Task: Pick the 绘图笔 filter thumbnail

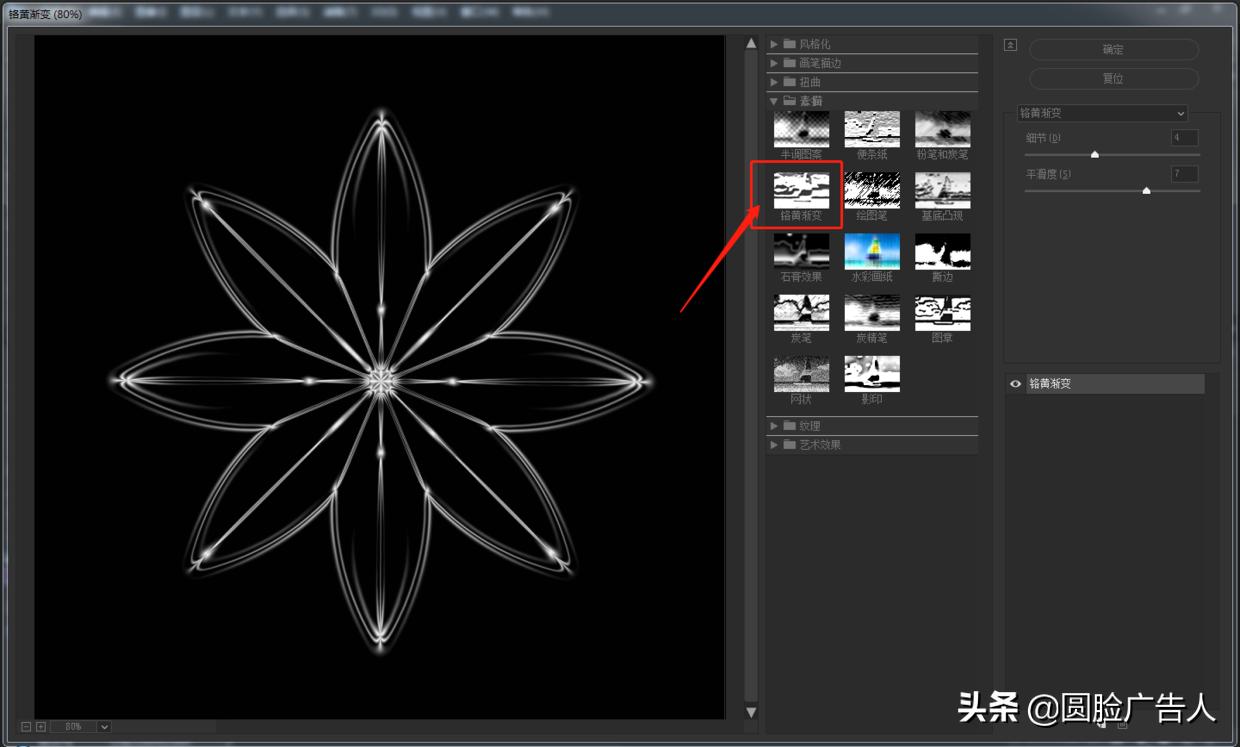Action: 872,190
